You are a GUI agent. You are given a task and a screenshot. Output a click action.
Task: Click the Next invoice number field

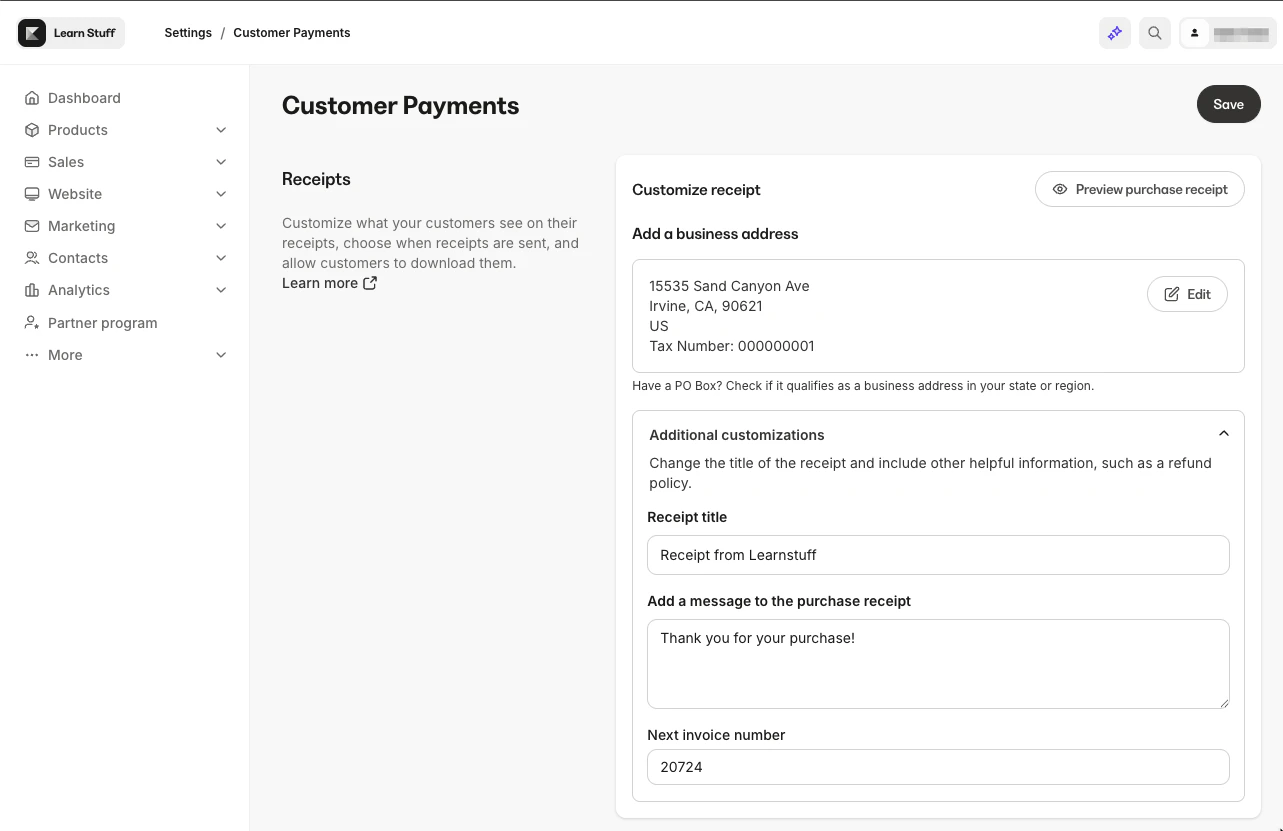click(x=938, y=767)
